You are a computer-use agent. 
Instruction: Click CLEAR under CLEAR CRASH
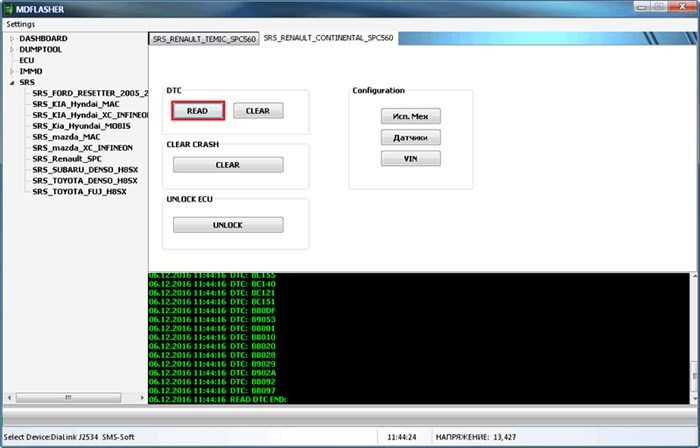click(228, 165)
